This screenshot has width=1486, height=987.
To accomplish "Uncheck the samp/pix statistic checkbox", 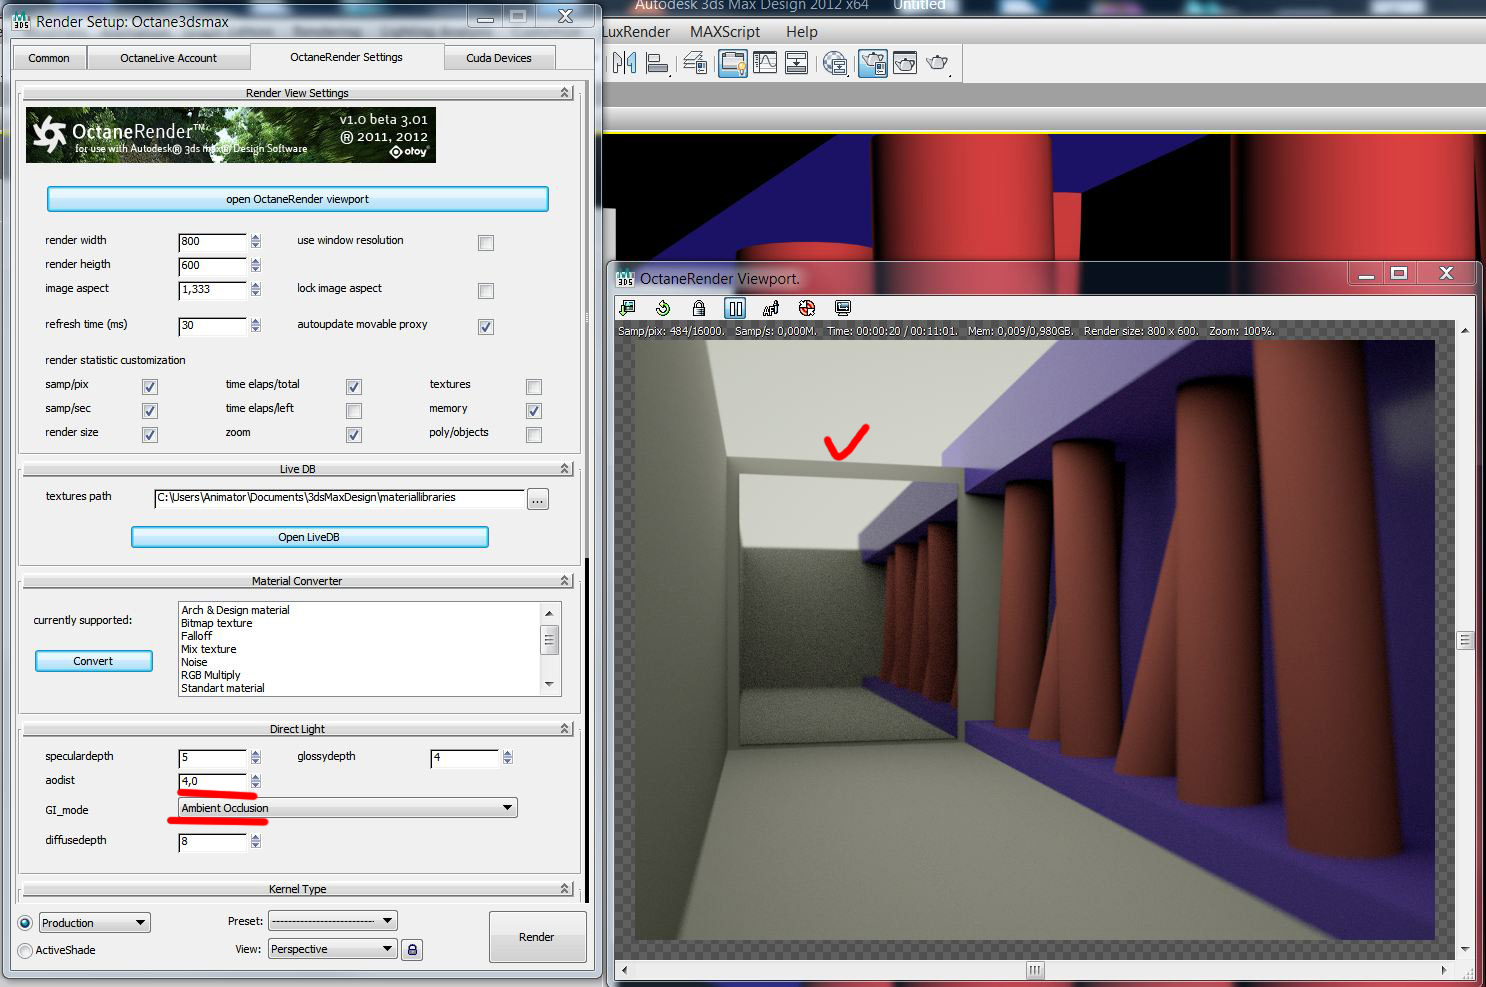I will (x=150, y=387).
